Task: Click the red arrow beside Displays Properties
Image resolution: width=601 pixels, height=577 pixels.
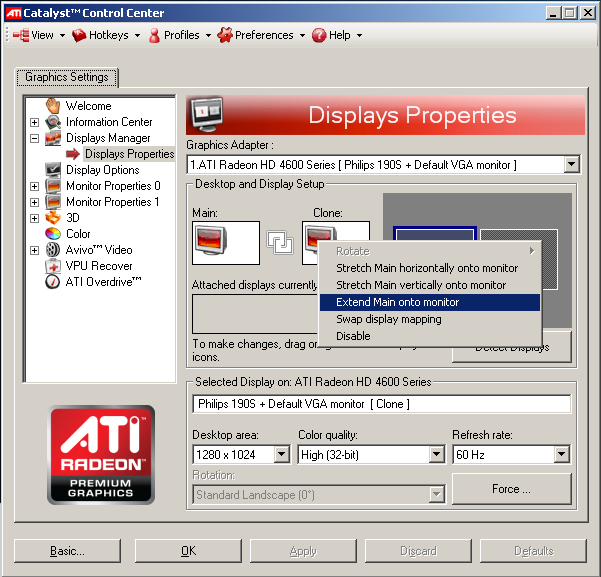Action: (x=73, y=154)
